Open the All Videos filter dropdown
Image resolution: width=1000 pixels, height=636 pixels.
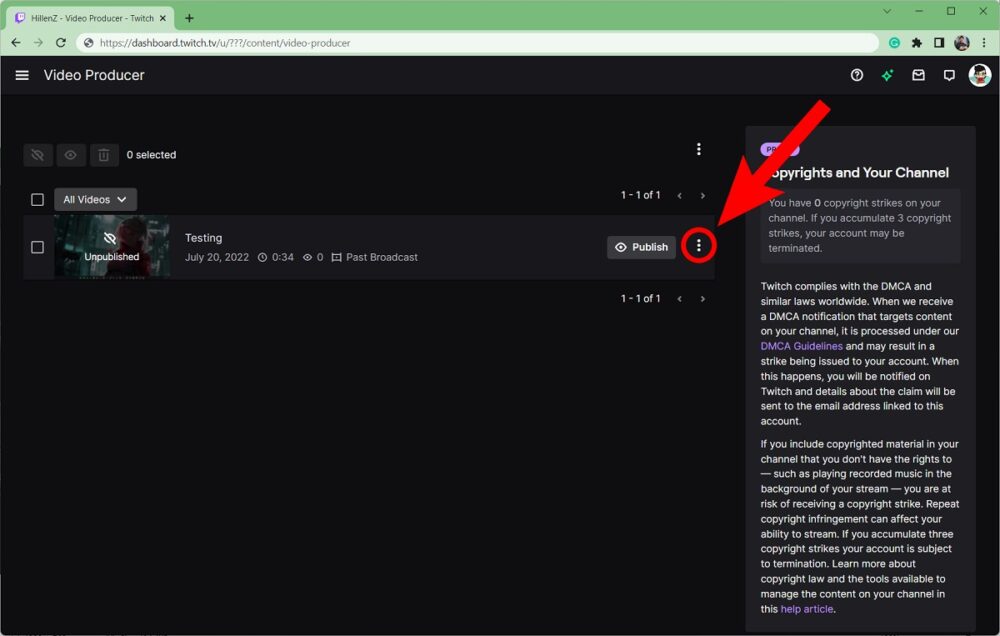[x=95, y=199]
